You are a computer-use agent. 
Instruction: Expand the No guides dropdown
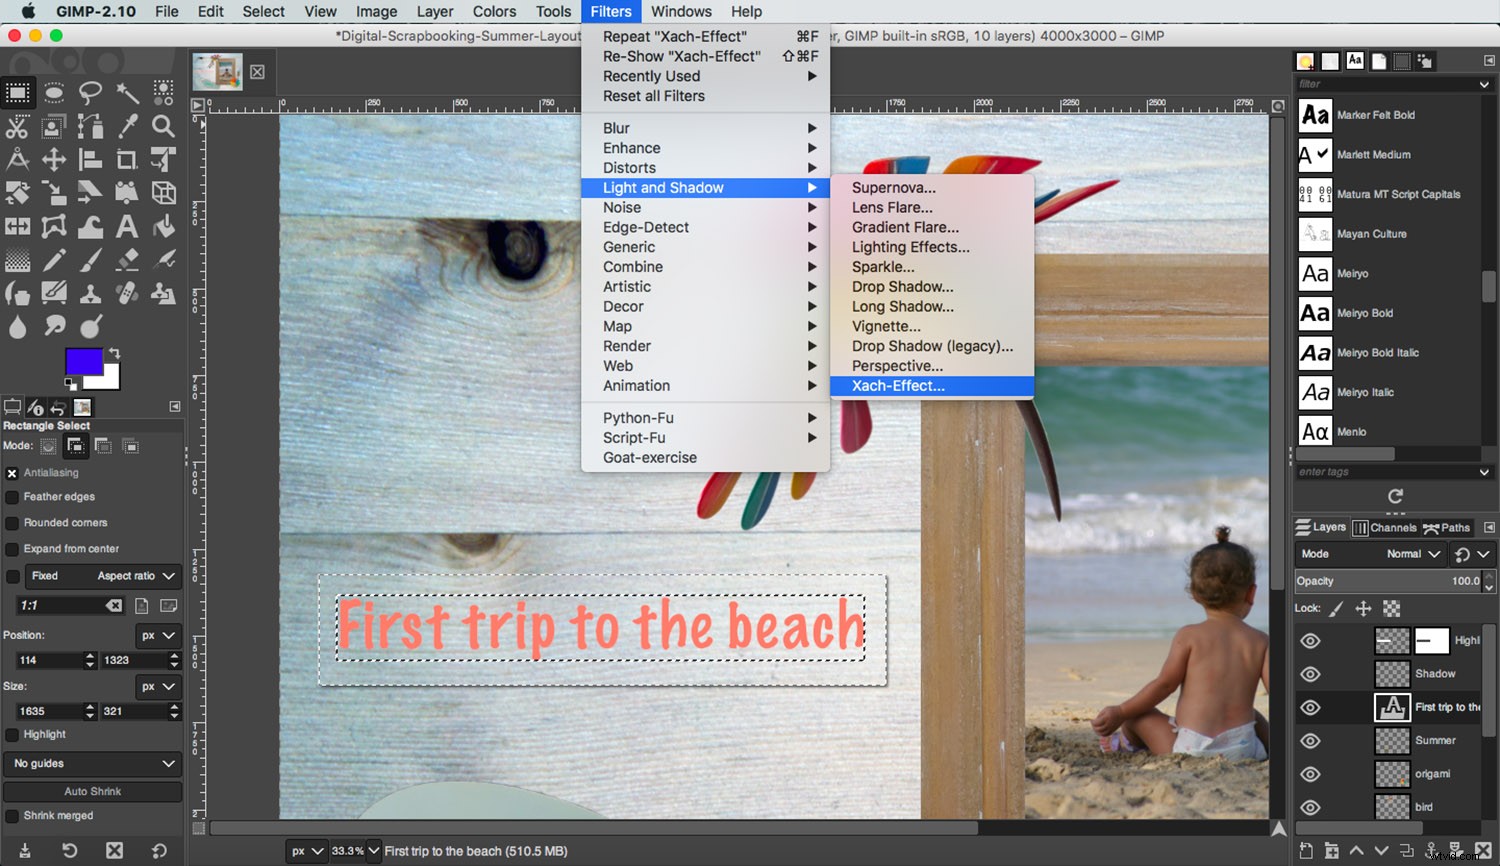pos(92,763)
